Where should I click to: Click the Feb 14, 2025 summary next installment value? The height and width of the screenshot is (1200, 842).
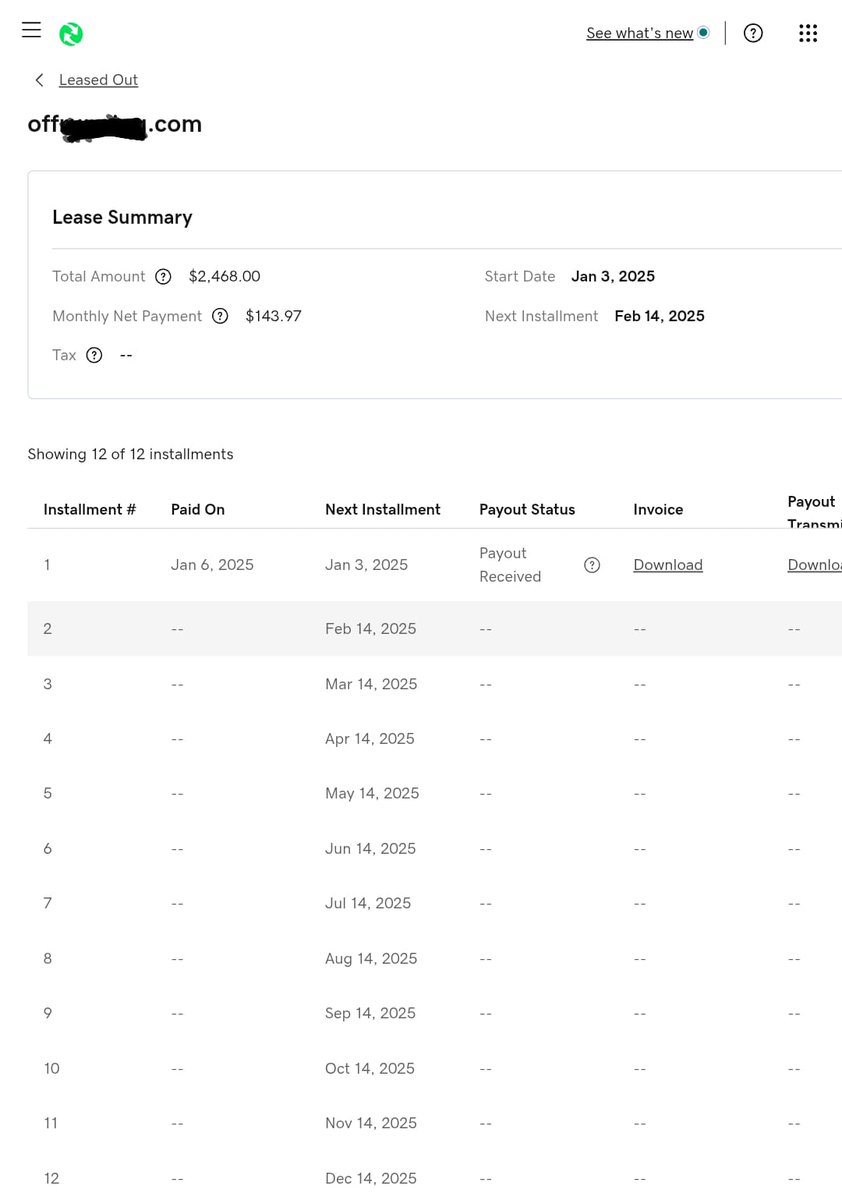pyautogui.click(x=660, y=316)
